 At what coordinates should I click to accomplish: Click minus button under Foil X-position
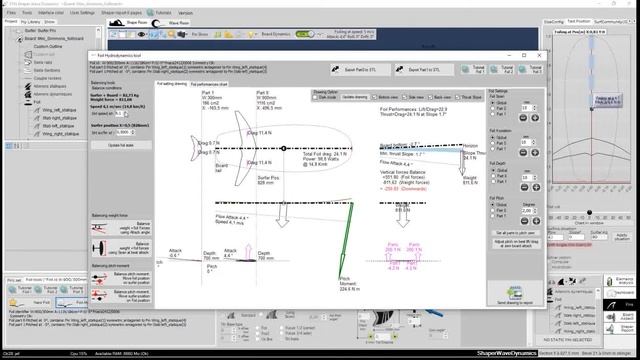pos(523,153)
